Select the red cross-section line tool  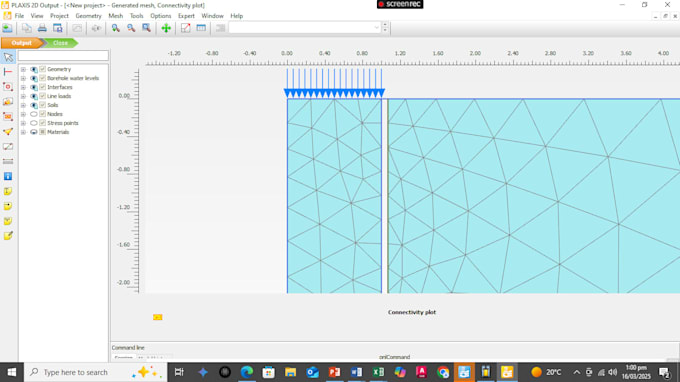[8, 72]
